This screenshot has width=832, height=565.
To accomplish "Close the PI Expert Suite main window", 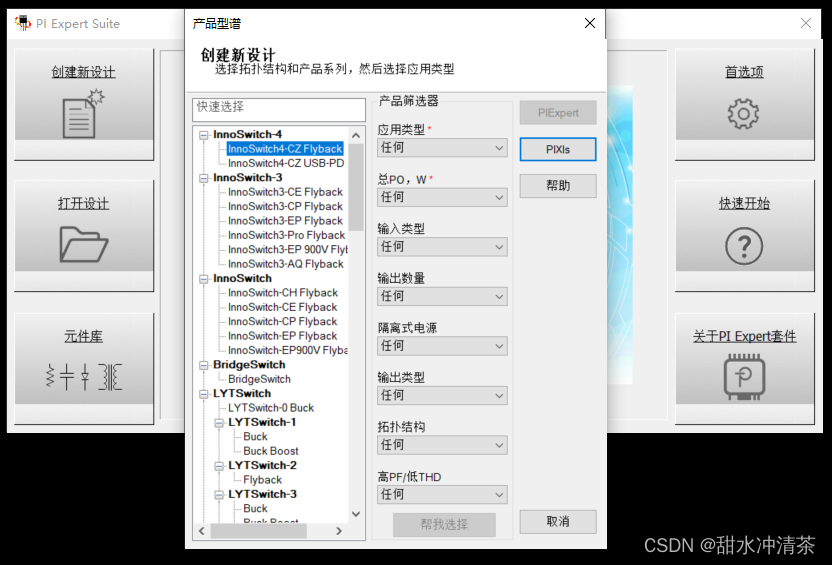I will (805, 23).
